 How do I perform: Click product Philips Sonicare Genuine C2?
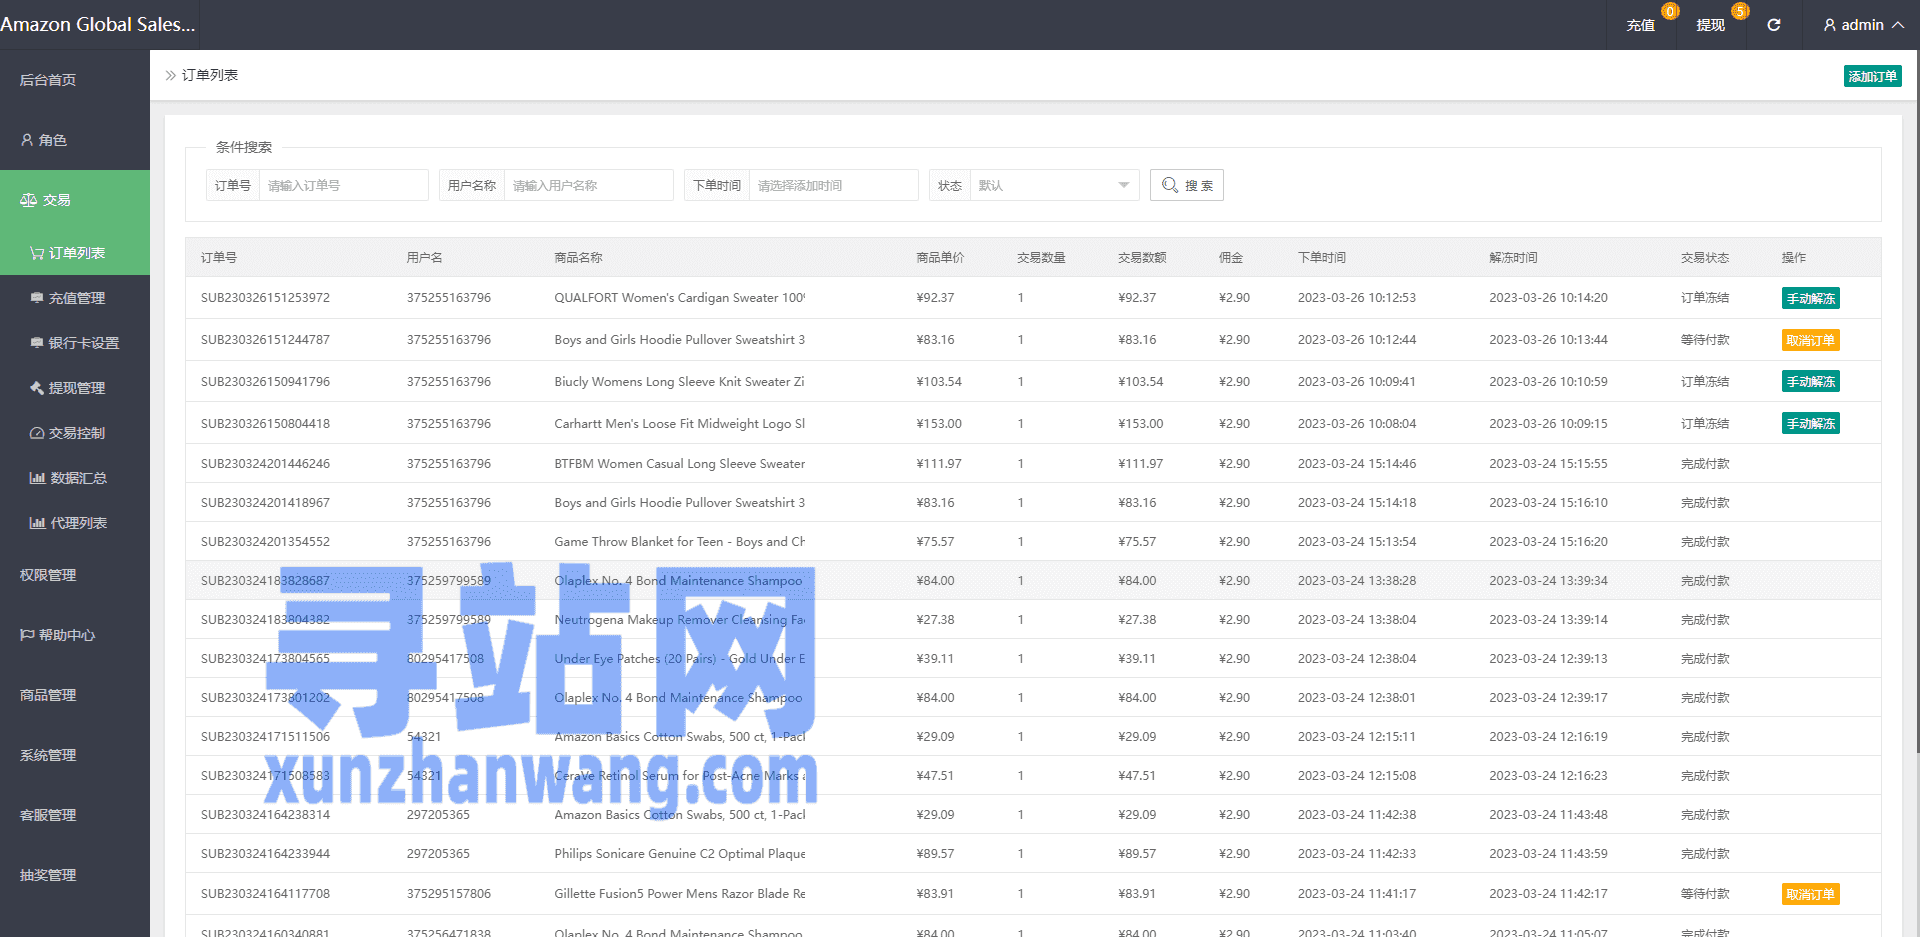pyautogui.click(x=680, y=854)
